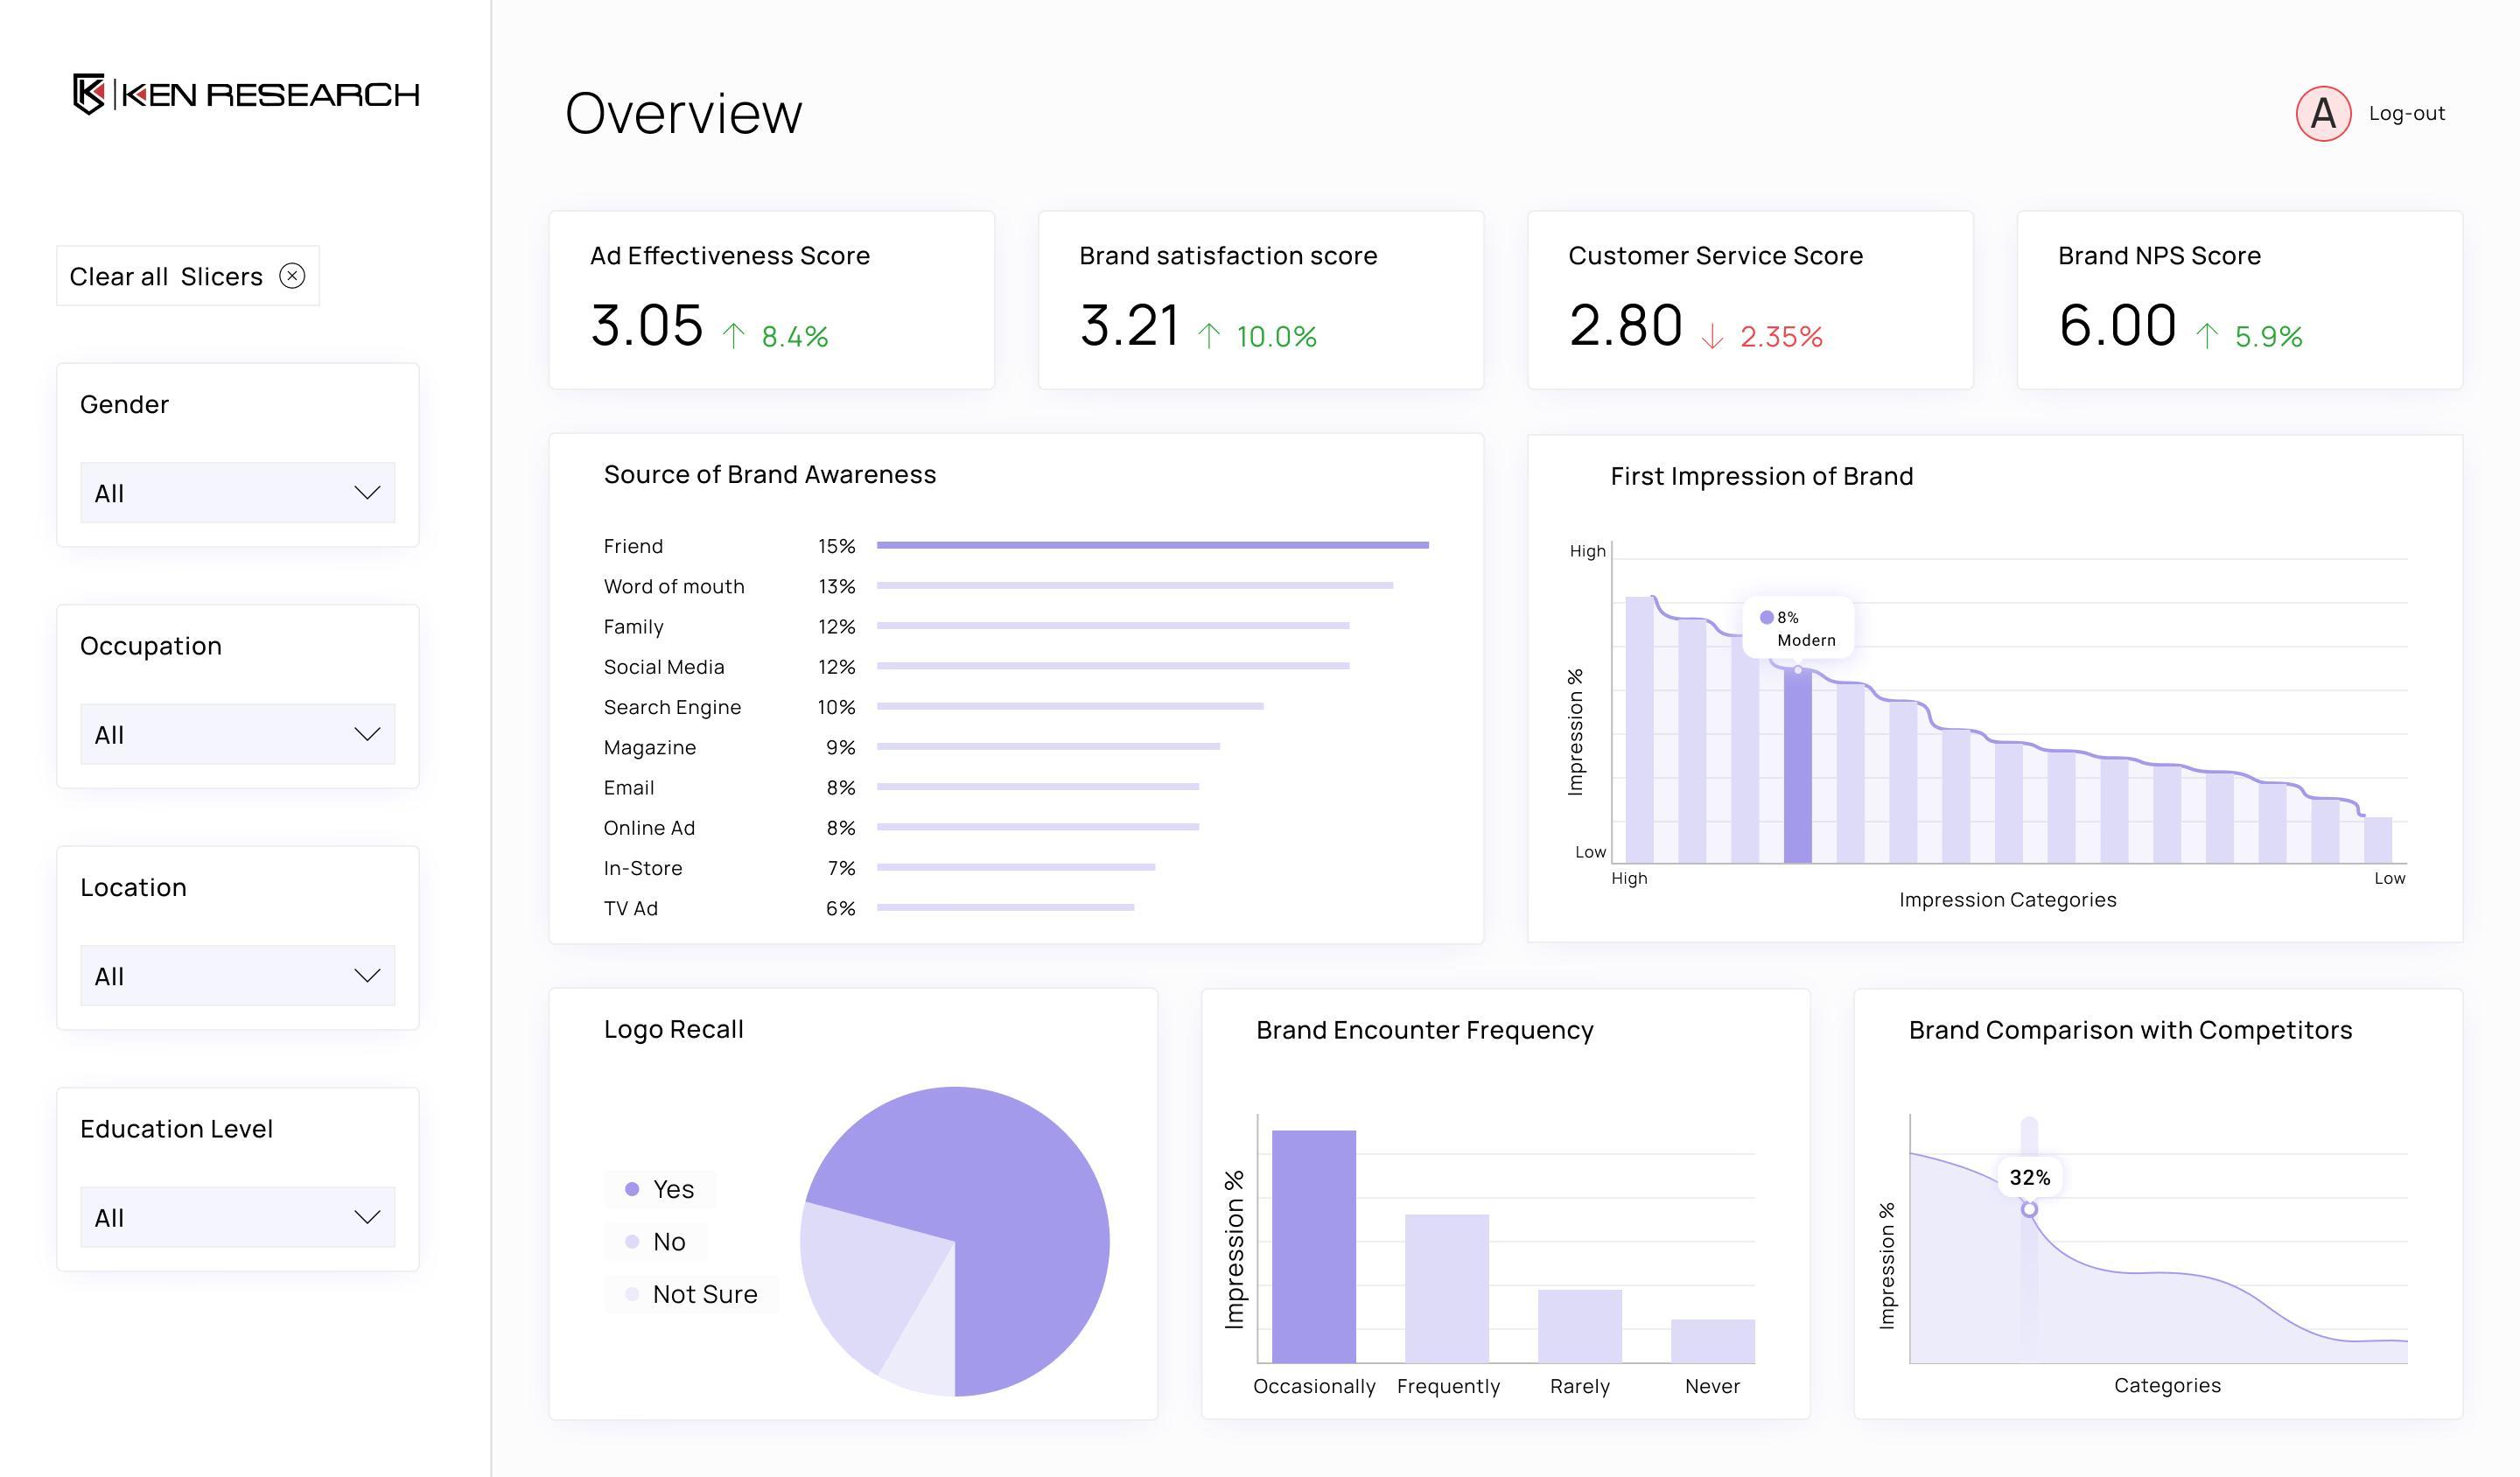Select the Overview page heading

(683, 113)
